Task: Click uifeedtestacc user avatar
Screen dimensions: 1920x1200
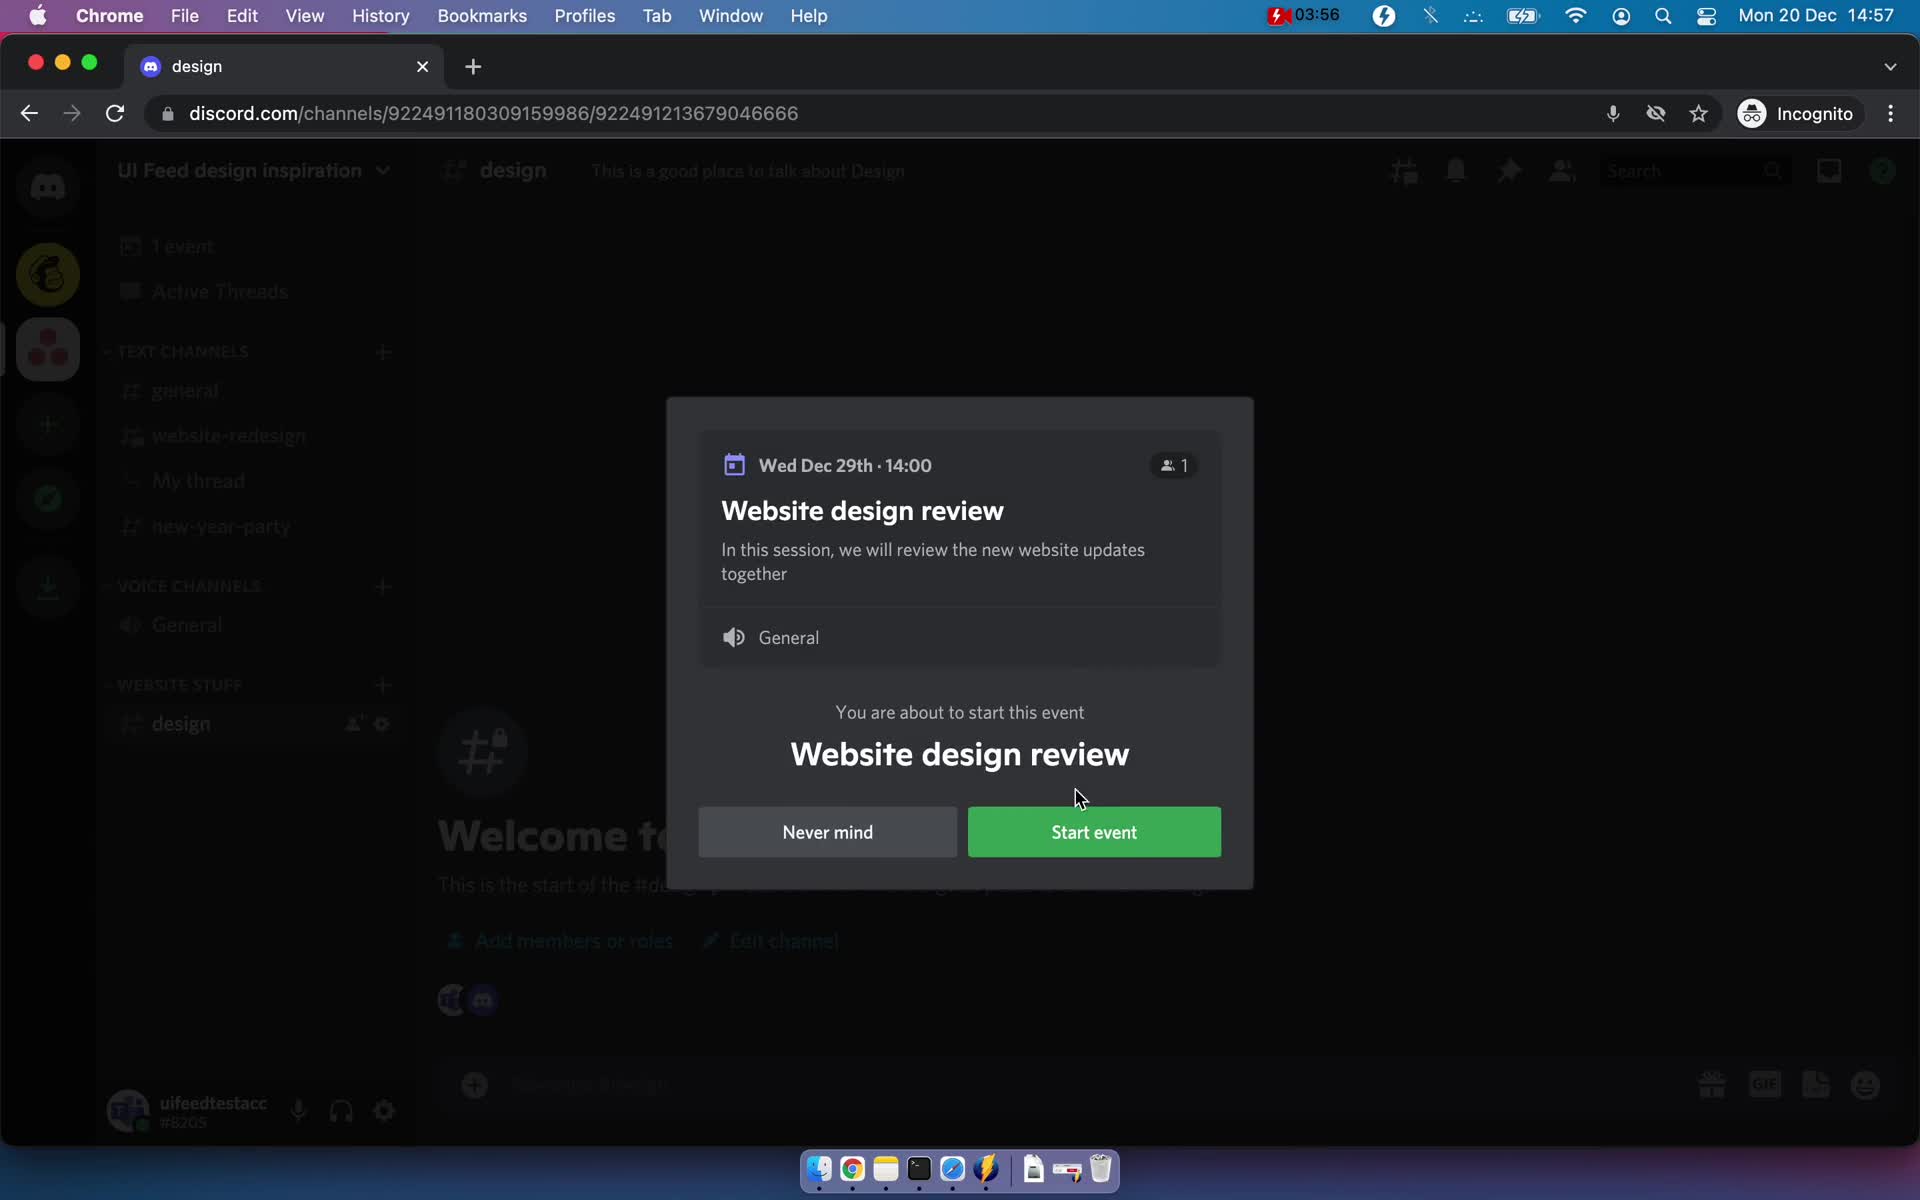Action: click(128, 1110)
